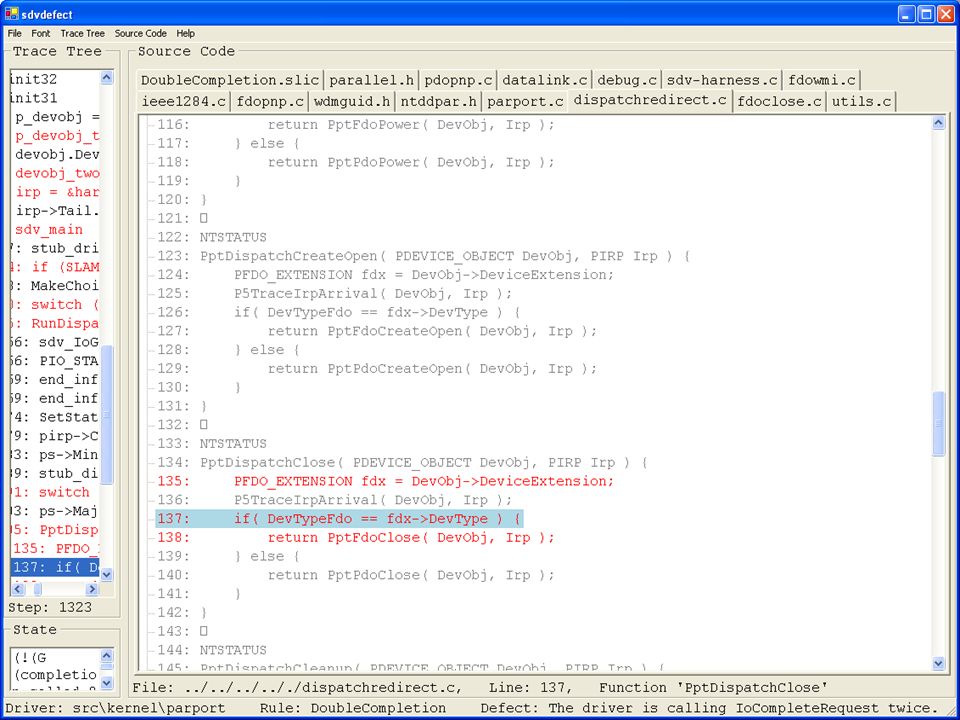
Task: Switch to the datalink.c tab
Action: click(545, 80)
